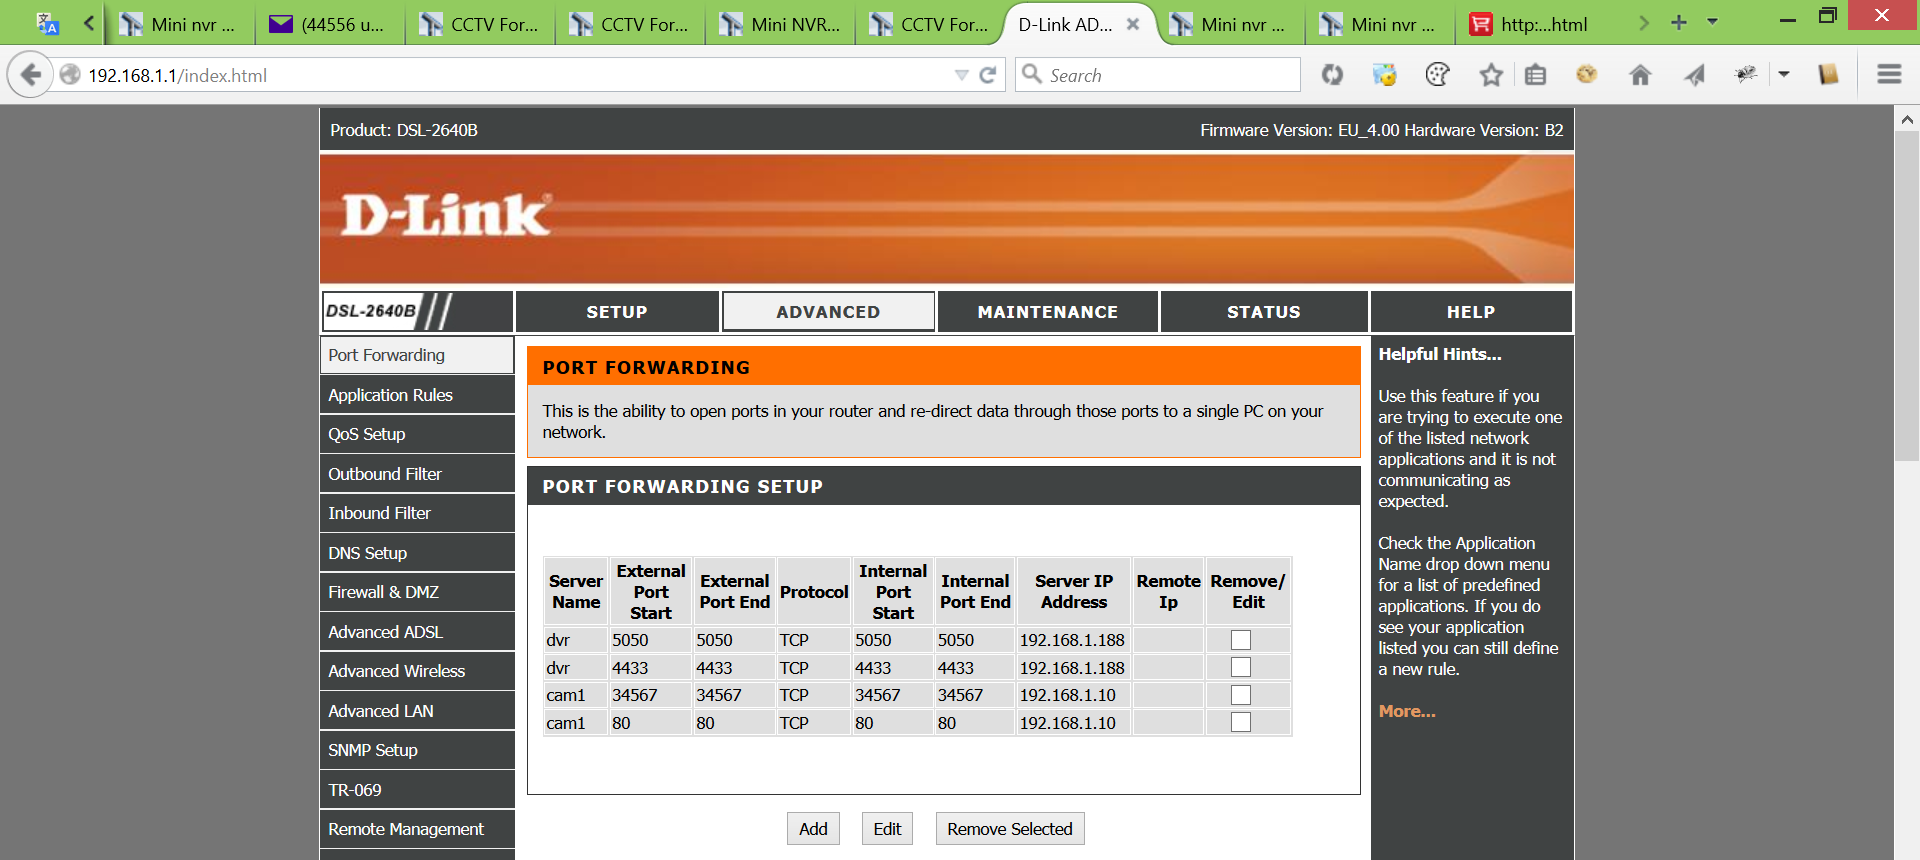This screenshot has width=1920, height=860.
Task: Bookmark this page with the star icon
Action: [x=1491, y=75]
